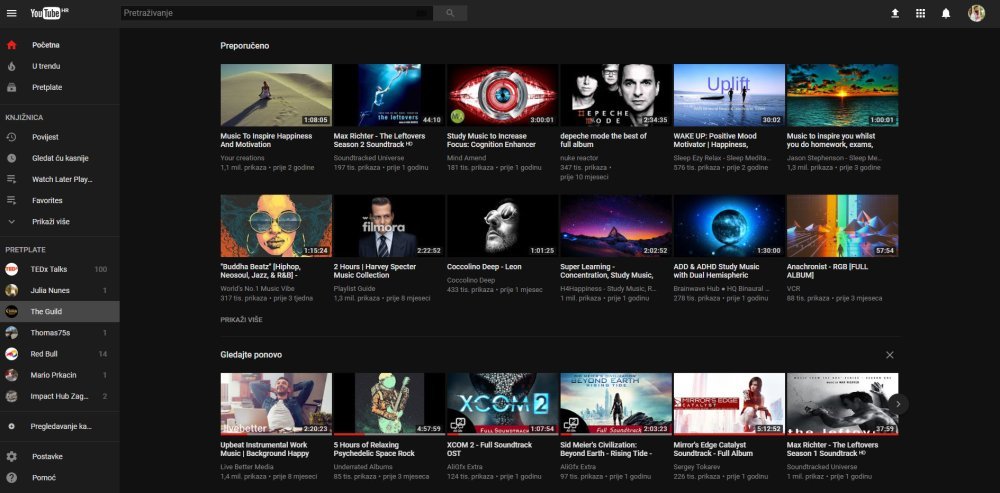1000x493 pixels.
Task: Open Playlist Guide channel link
Action: [355, 288]
